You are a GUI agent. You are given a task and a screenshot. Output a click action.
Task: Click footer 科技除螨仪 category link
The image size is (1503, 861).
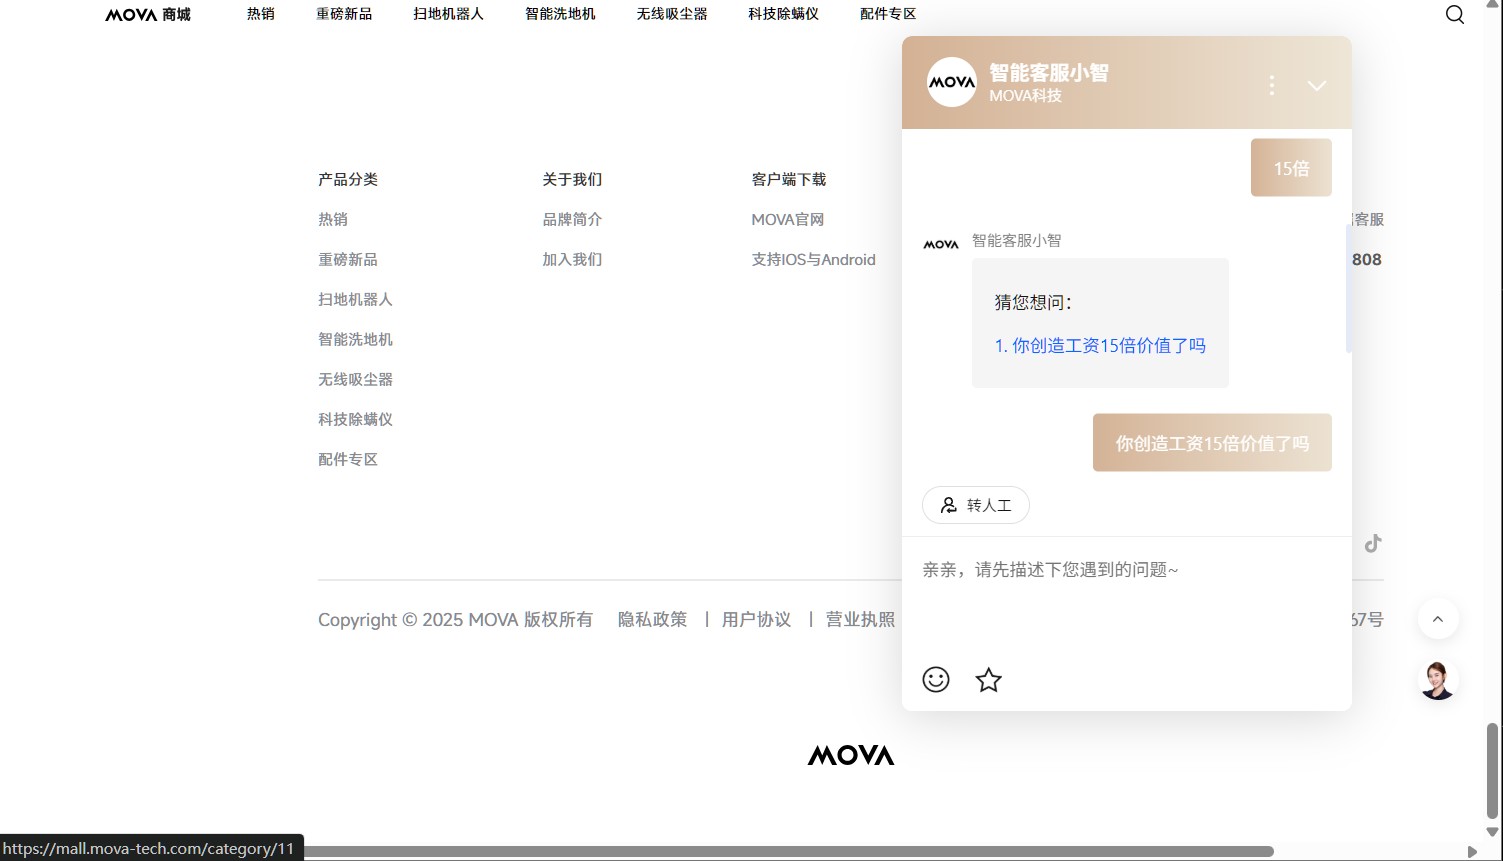[355, 419]
